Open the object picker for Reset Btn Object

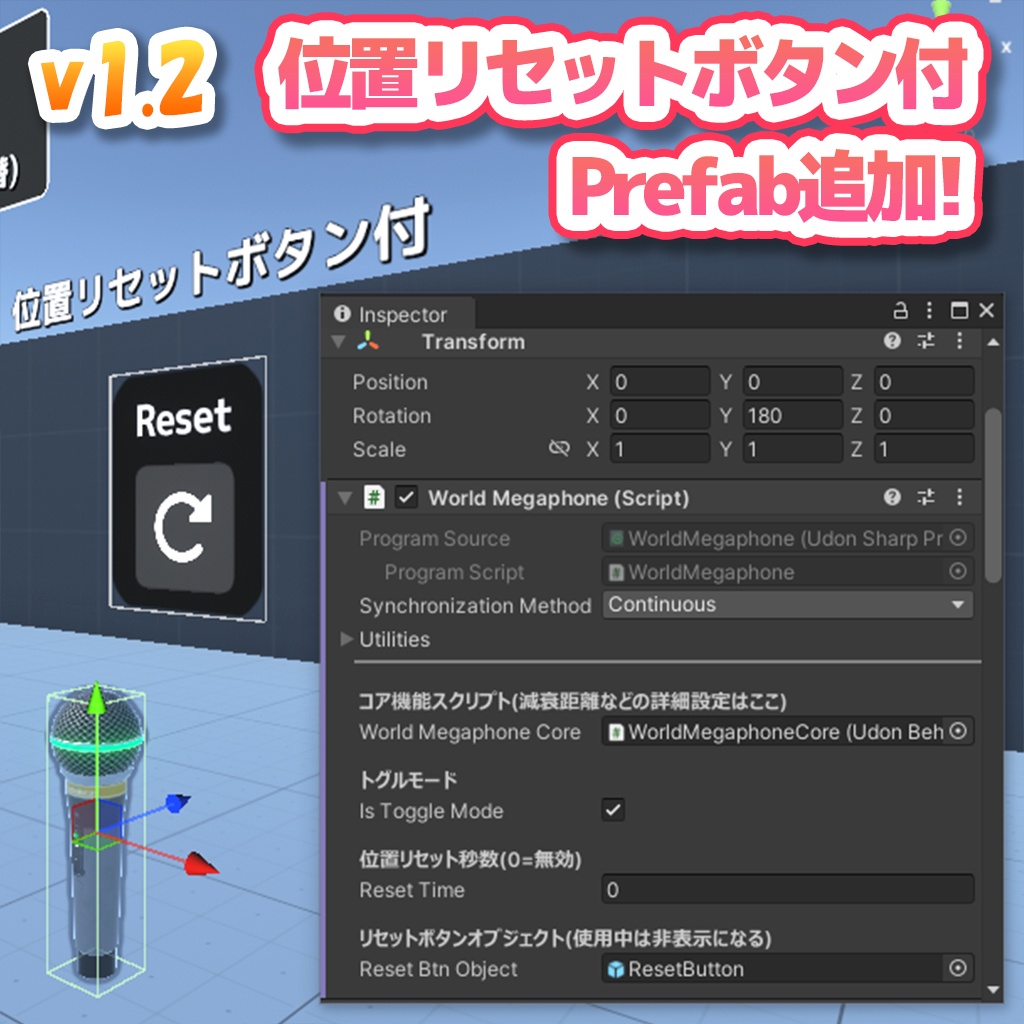point(958,968)
